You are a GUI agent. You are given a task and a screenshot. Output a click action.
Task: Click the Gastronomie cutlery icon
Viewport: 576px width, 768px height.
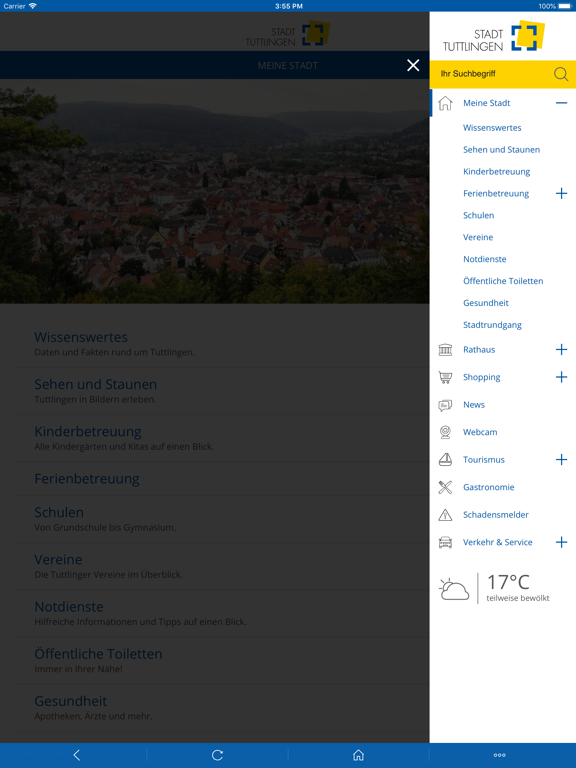(x=445, y=487)
